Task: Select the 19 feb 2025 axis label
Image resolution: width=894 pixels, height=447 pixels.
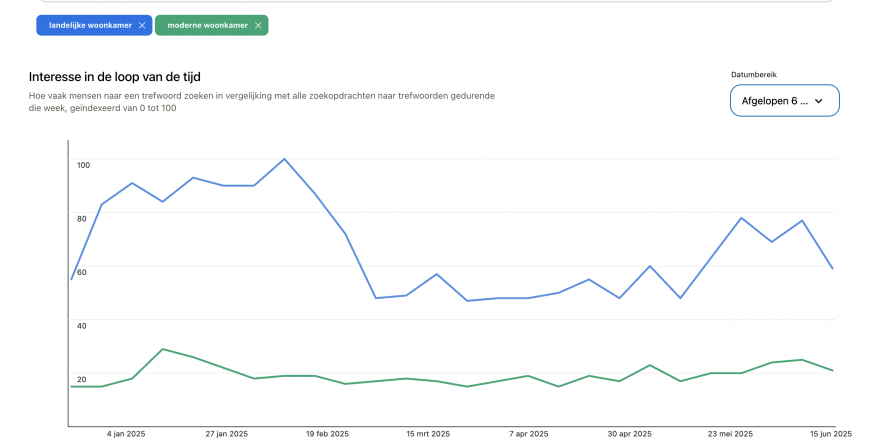Action: click(327, 434)
